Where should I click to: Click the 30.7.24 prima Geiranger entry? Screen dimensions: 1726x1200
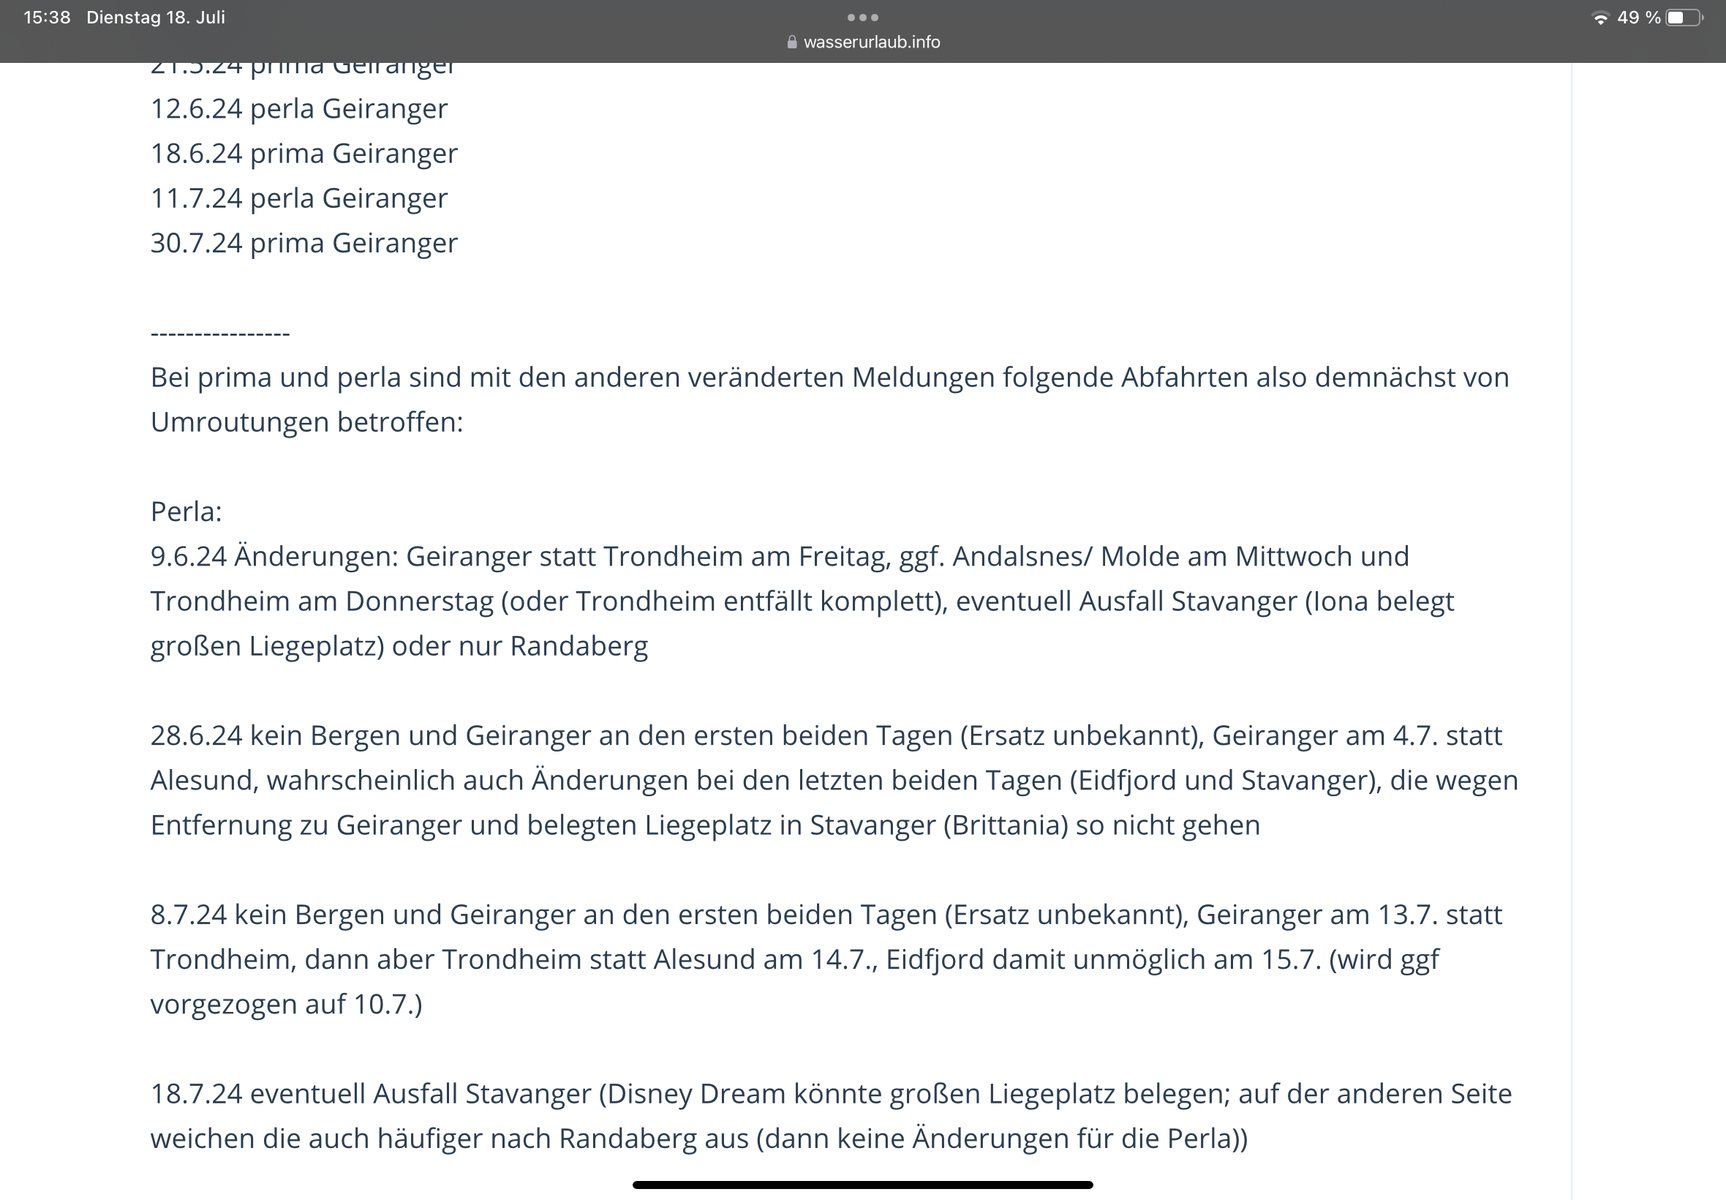click(x=304, y=243)
